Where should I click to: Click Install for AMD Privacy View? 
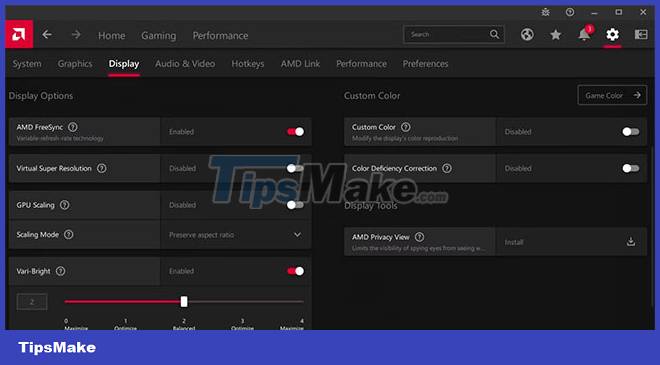click(x=514, y=242)
